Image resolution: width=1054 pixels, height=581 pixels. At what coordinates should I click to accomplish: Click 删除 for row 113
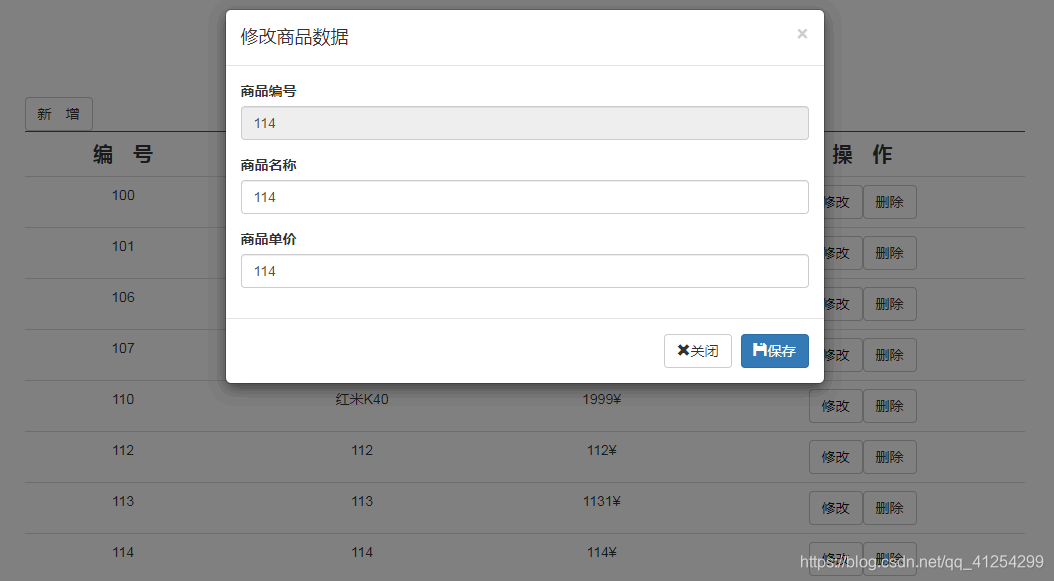tap(889, 508)
